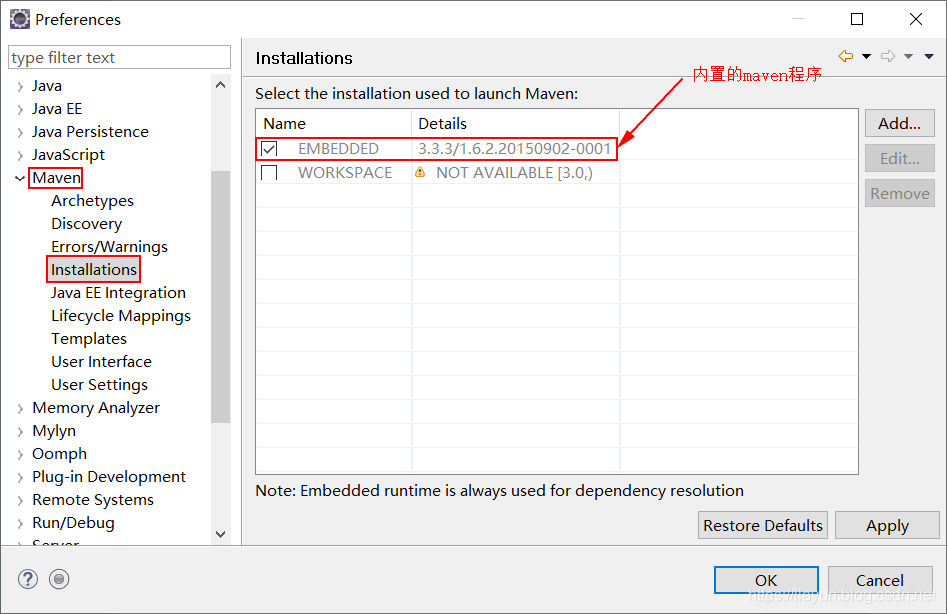Click the 3.3.3/1.6.2.20150902-0001 details cell

pos(514,149)
